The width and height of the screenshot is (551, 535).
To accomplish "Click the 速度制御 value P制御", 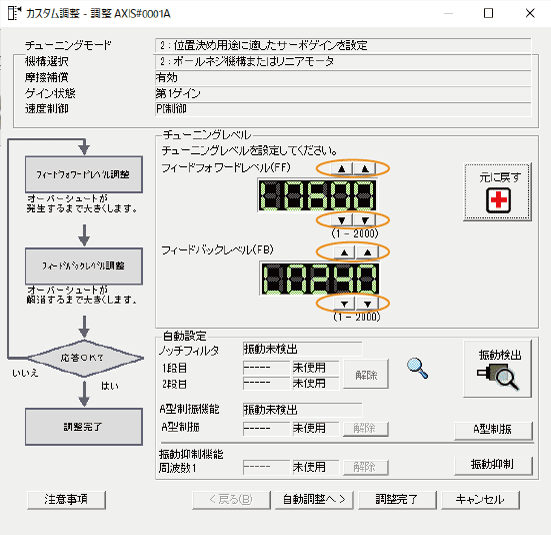I will coord(343,109).
